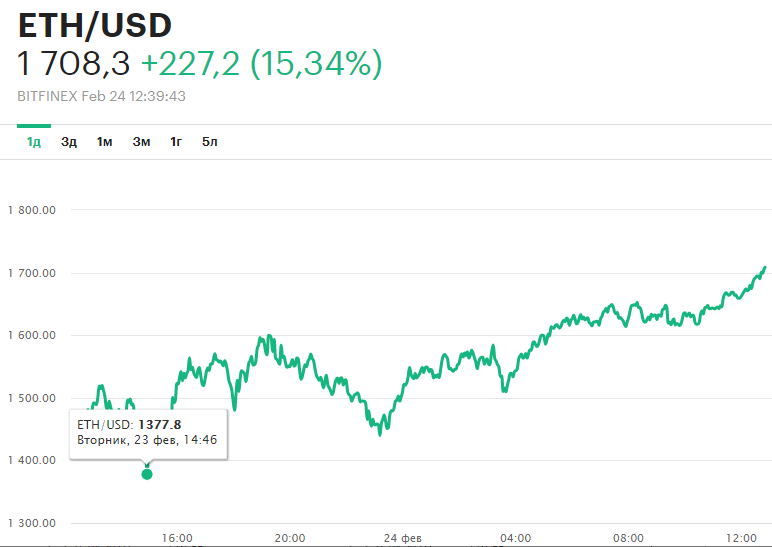Click the ETH/USD pair title
Viewport: 772px width, 547px height.
pos(95,26)
